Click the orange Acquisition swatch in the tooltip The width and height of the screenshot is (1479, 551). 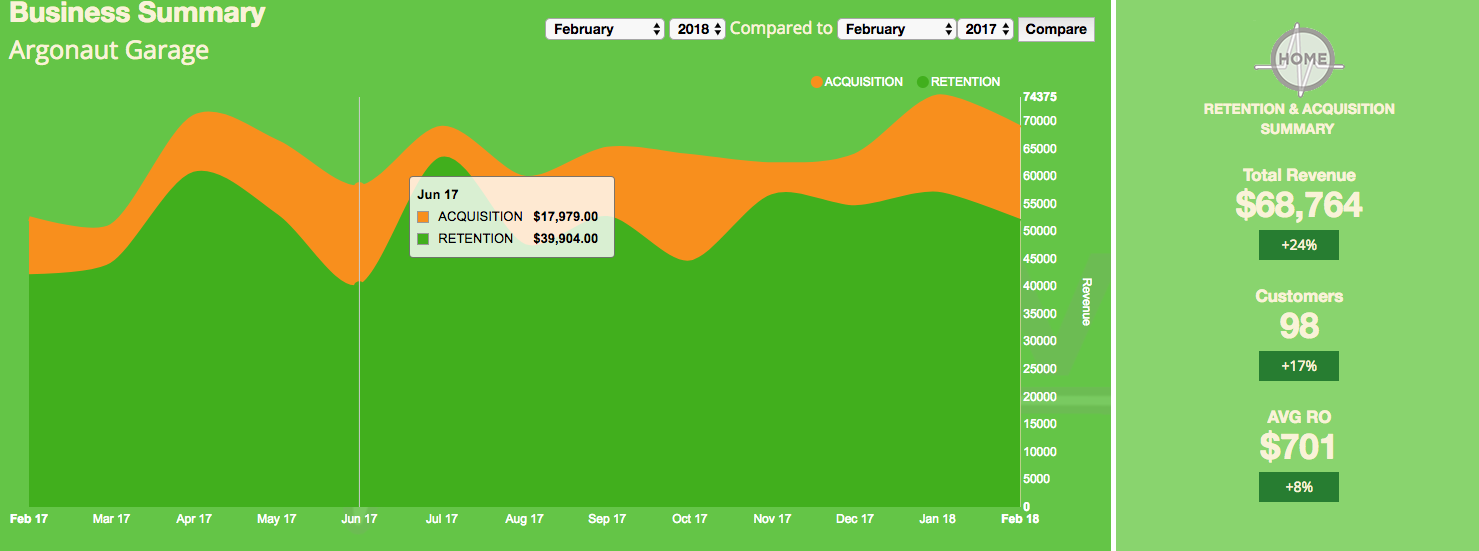[424, 217]
